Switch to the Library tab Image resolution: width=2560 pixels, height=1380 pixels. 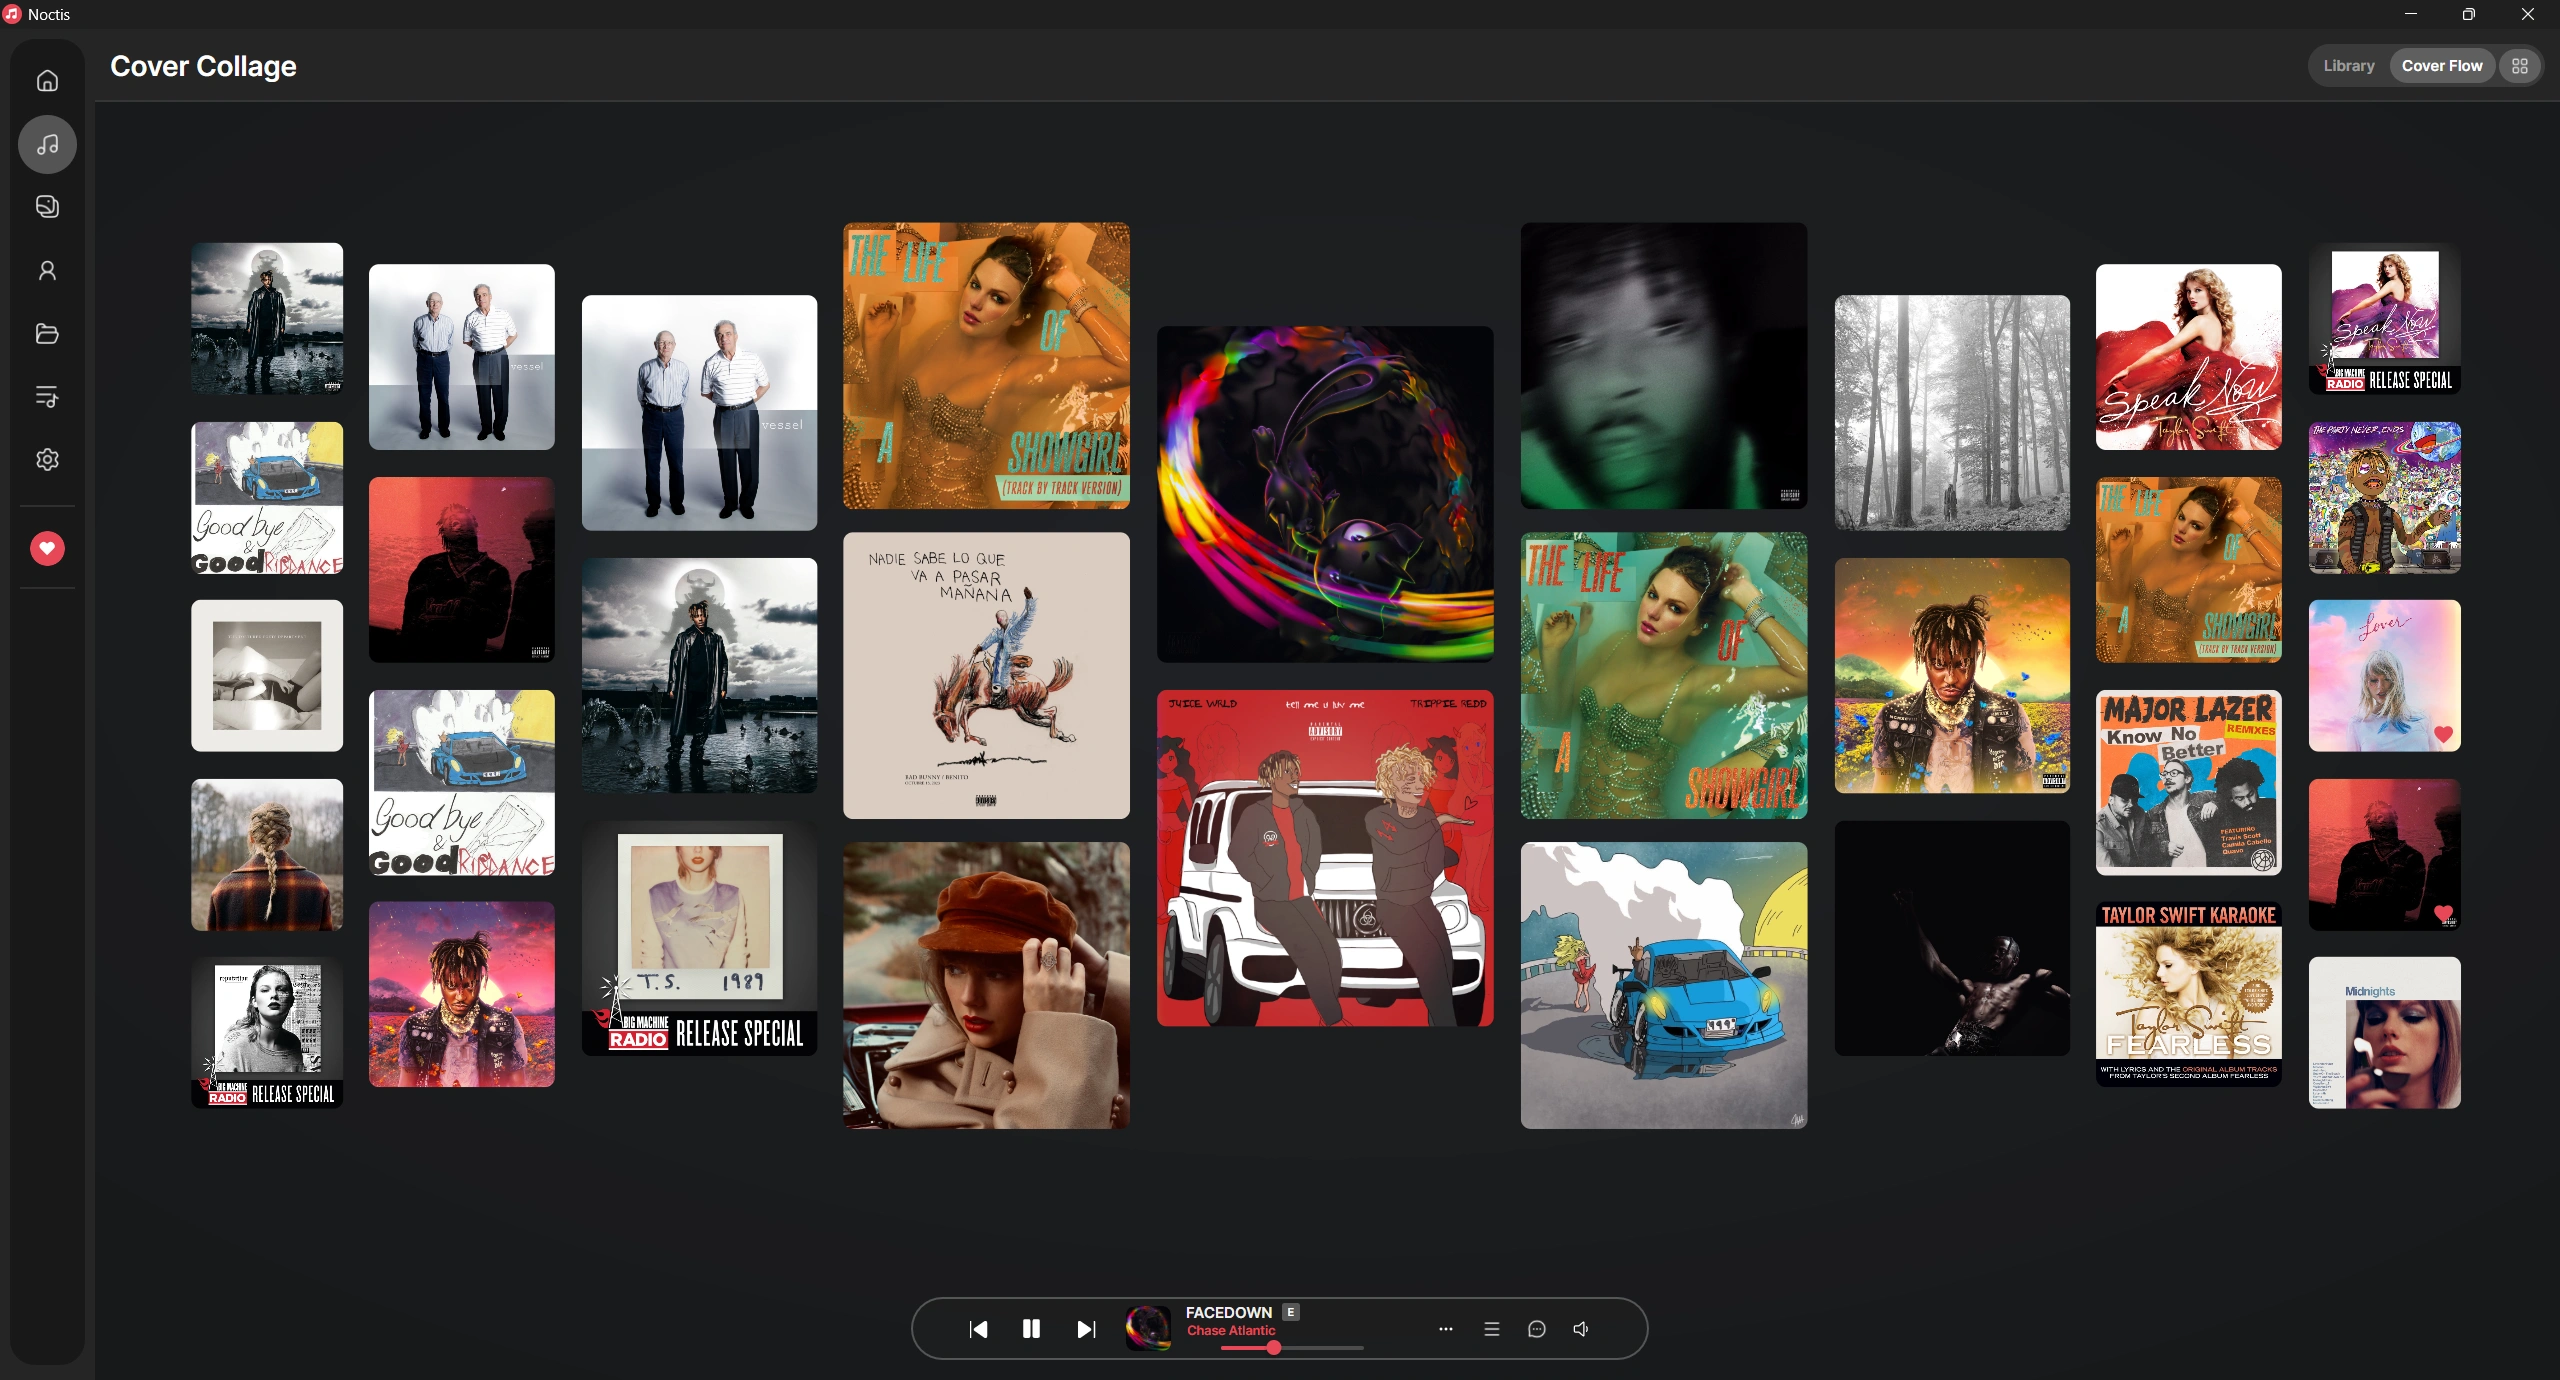(2348, 66)
